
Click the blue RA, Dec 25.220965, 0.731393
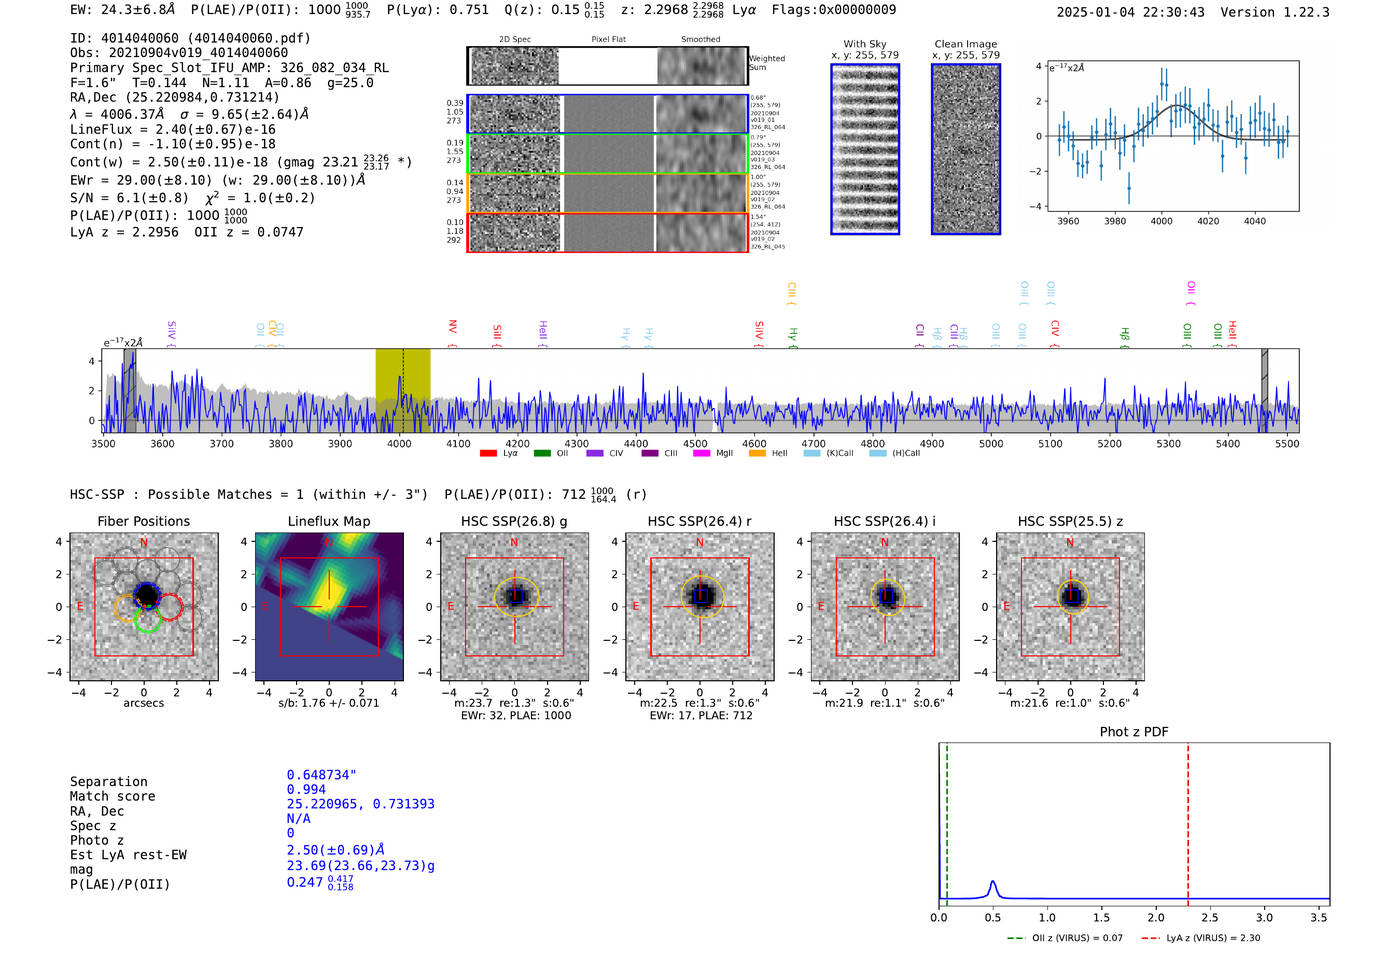tap(360, 804)
